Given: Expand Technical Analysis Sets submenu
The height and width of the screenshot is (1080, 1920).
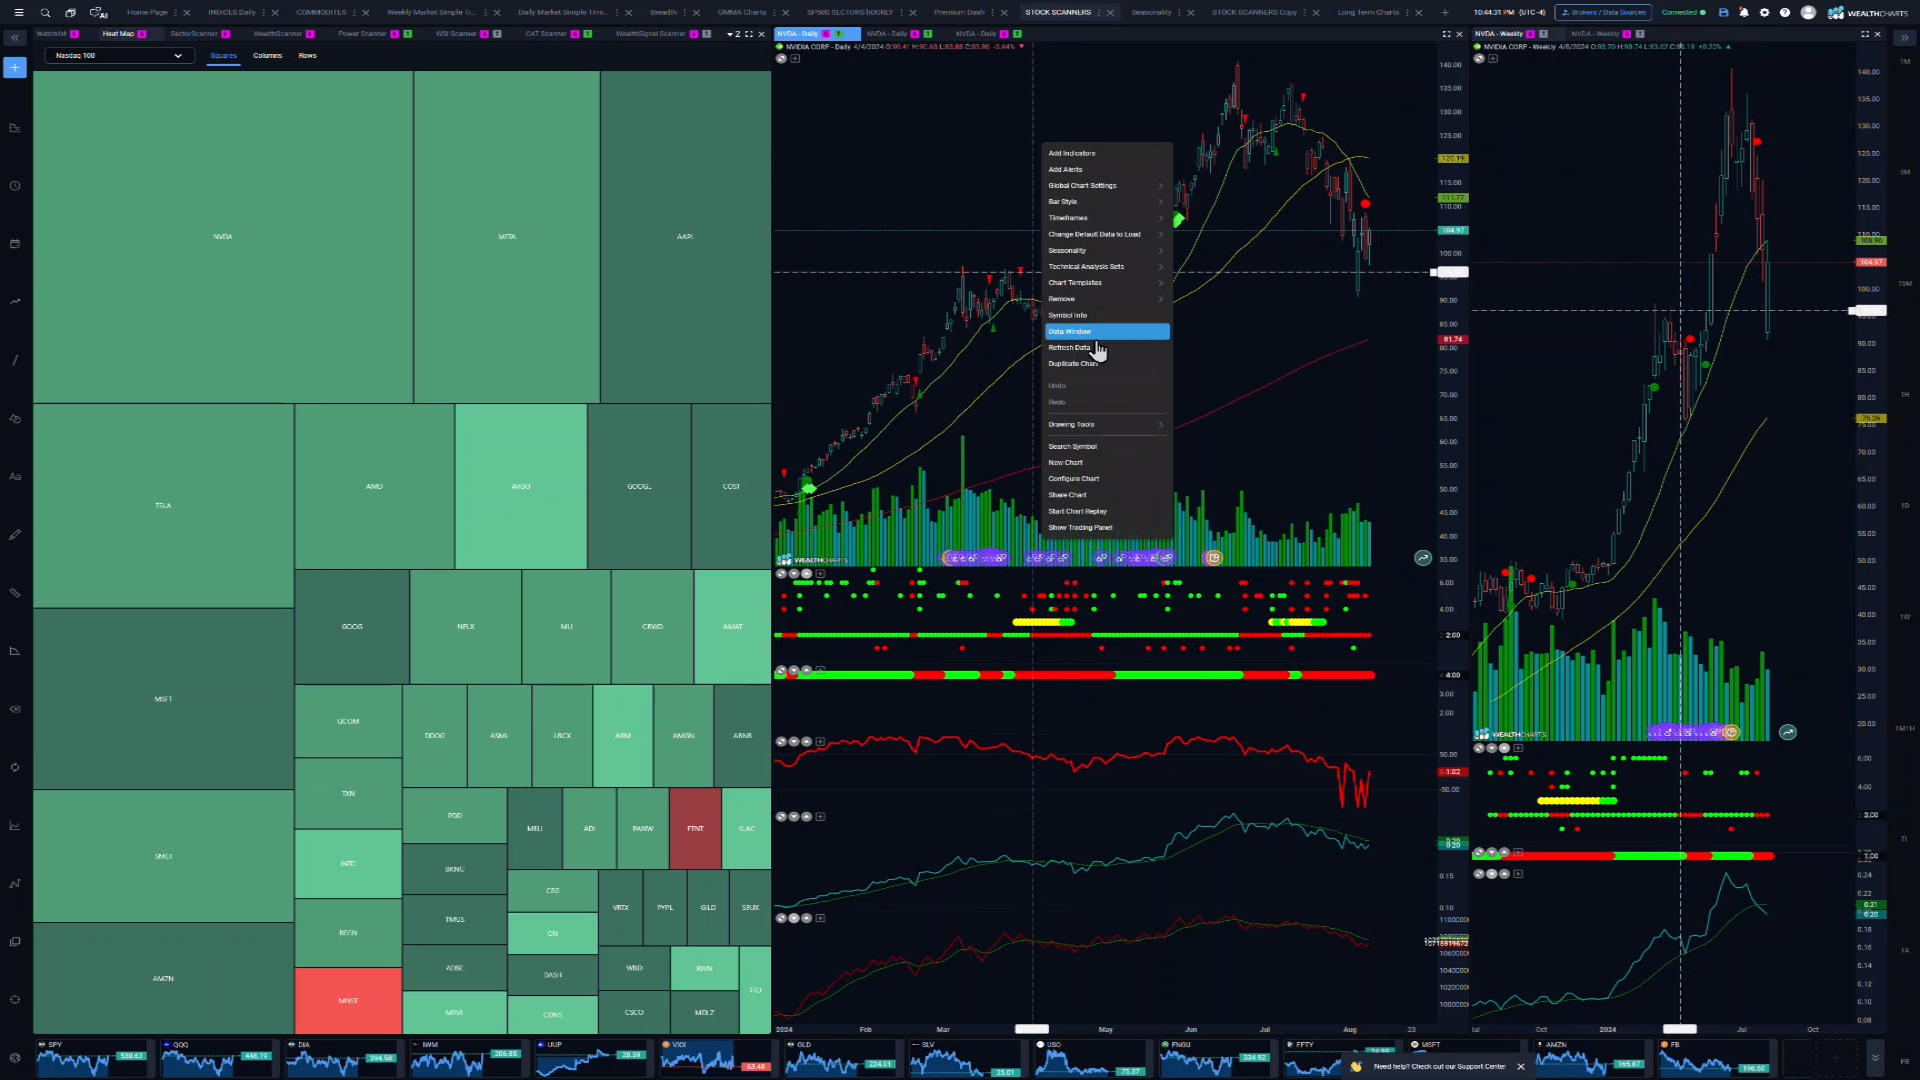Looking at the screenshot, I should tap(1106, 267).
